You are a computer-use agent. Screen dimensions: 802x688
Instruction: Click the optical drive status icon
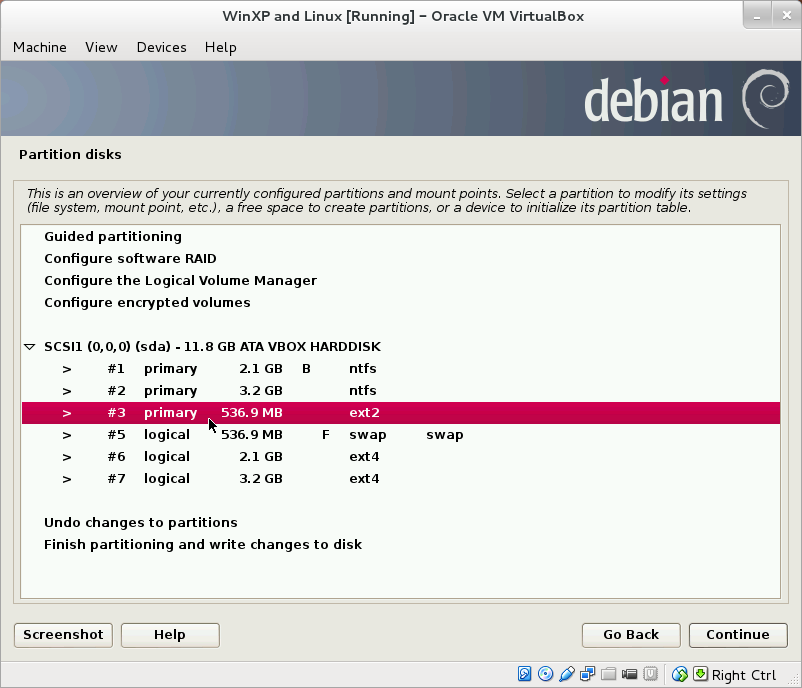545,674
